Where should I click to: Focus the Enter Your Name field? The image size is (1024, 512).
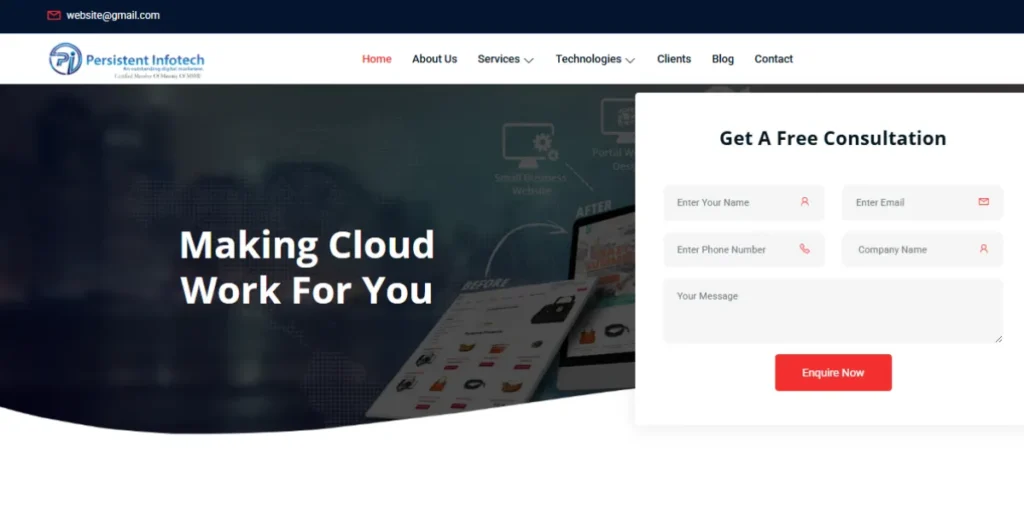(x=744, y=202)
